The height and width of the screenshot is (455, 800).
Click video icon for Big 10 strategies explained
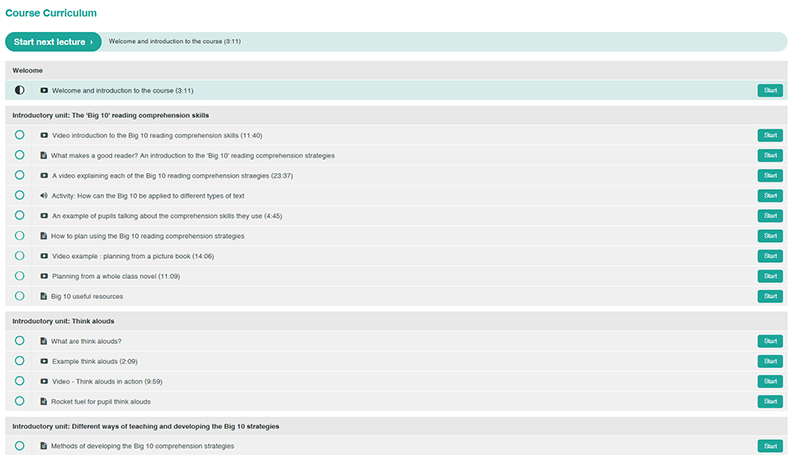[44, 175]
